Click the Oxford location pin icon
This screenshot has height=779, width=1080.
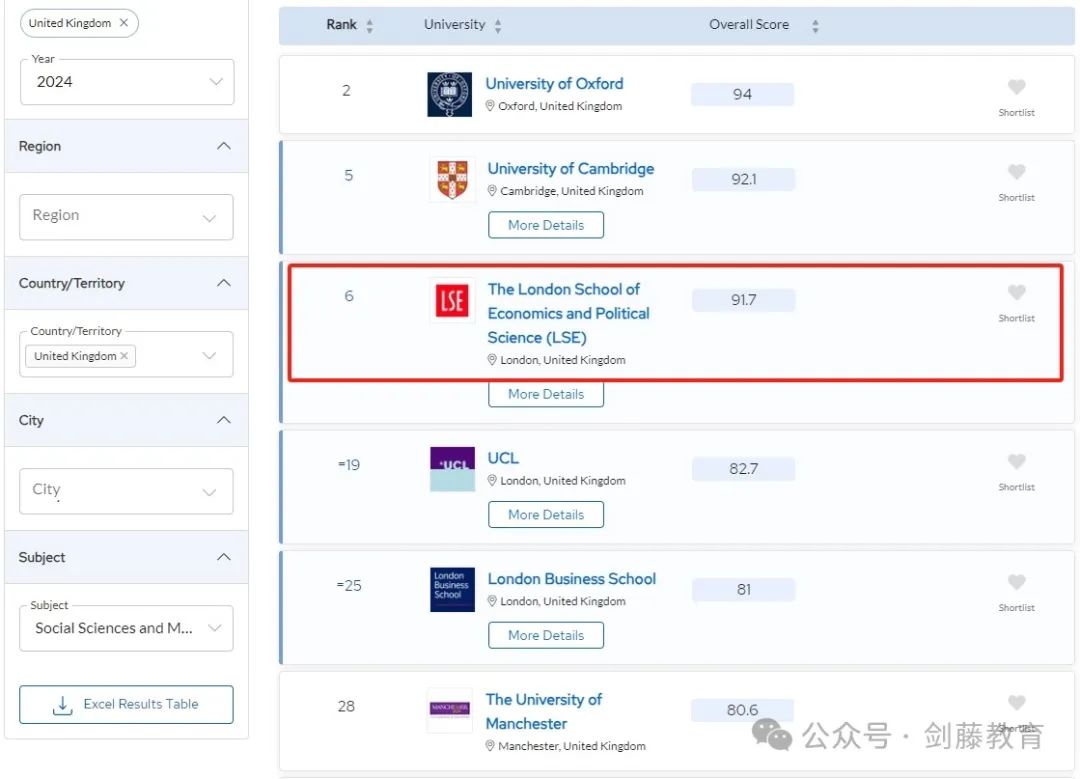(490, 106)
